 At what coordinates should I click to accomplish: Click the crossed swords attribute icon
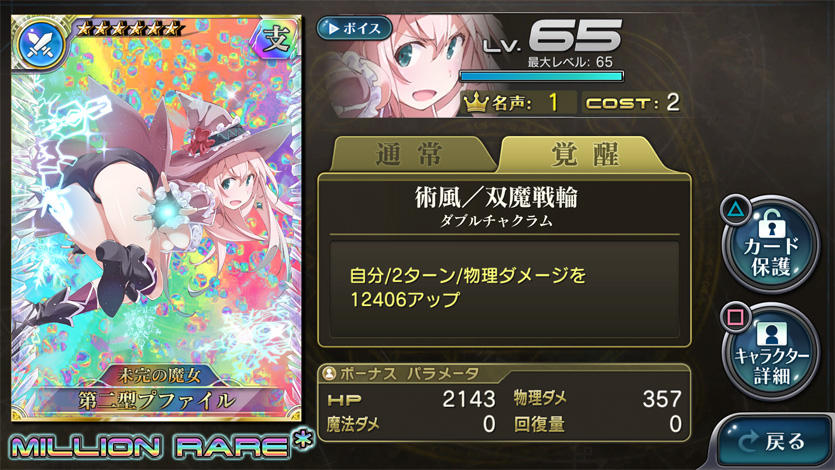click(40, 44)
